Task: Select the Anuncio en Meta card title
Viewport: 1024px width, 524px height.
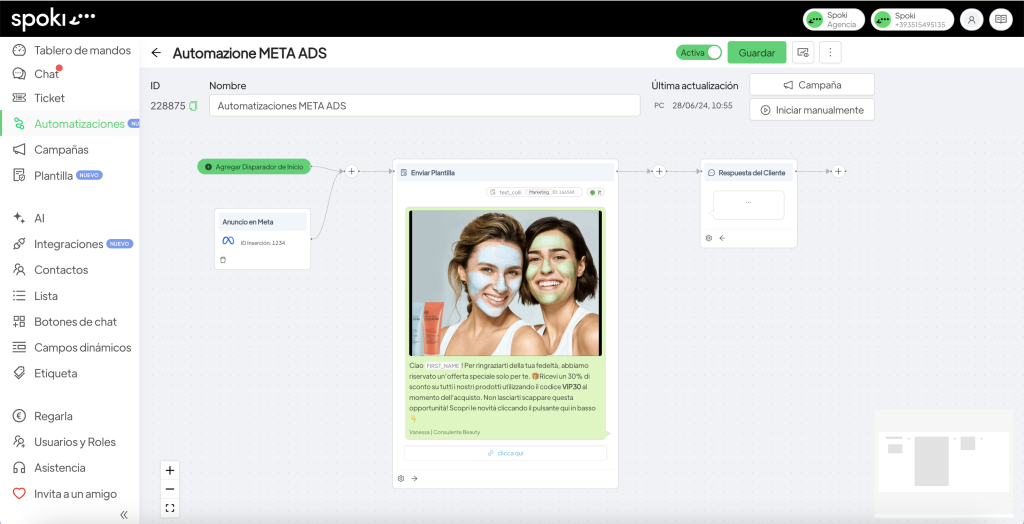Action: (x=248, y=221)
